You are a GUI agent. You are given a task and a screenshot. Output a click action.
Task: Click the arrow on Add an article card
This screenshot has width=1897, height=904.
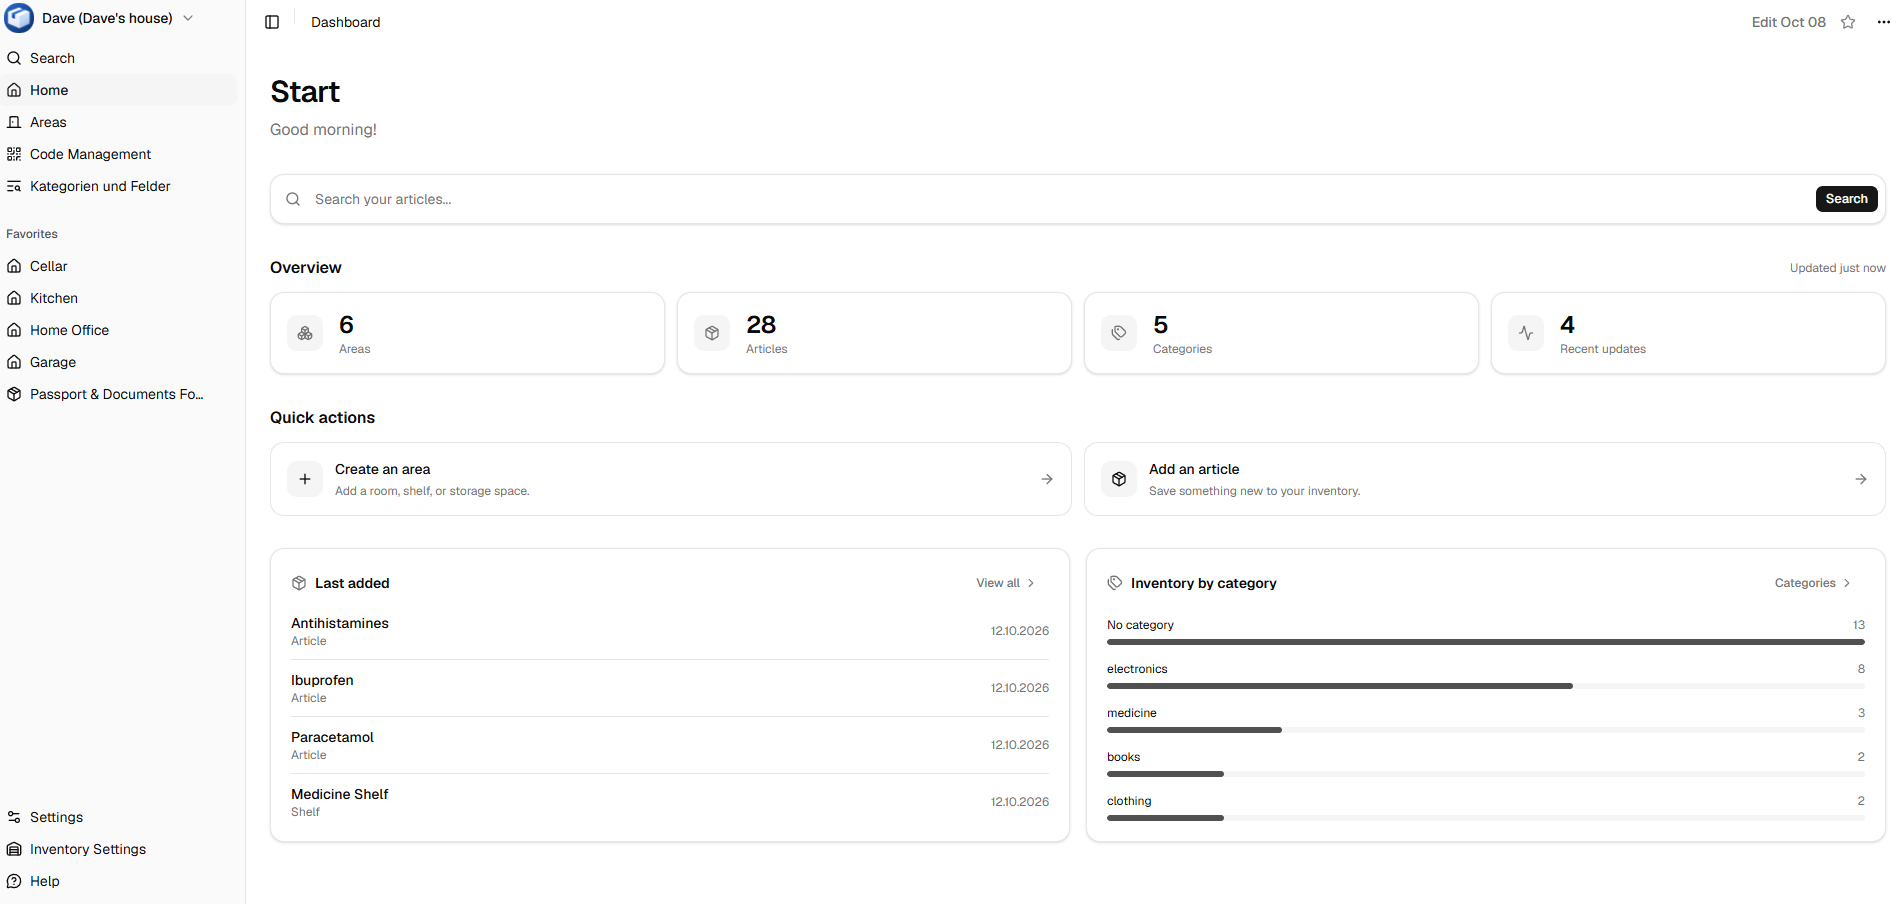point(1861,479)
